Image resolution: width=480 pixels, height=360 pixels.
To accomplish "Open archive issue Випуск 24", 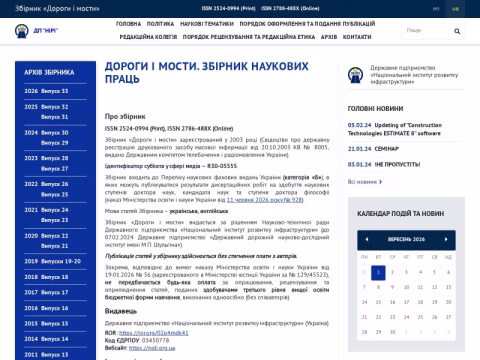I will 55,210.
